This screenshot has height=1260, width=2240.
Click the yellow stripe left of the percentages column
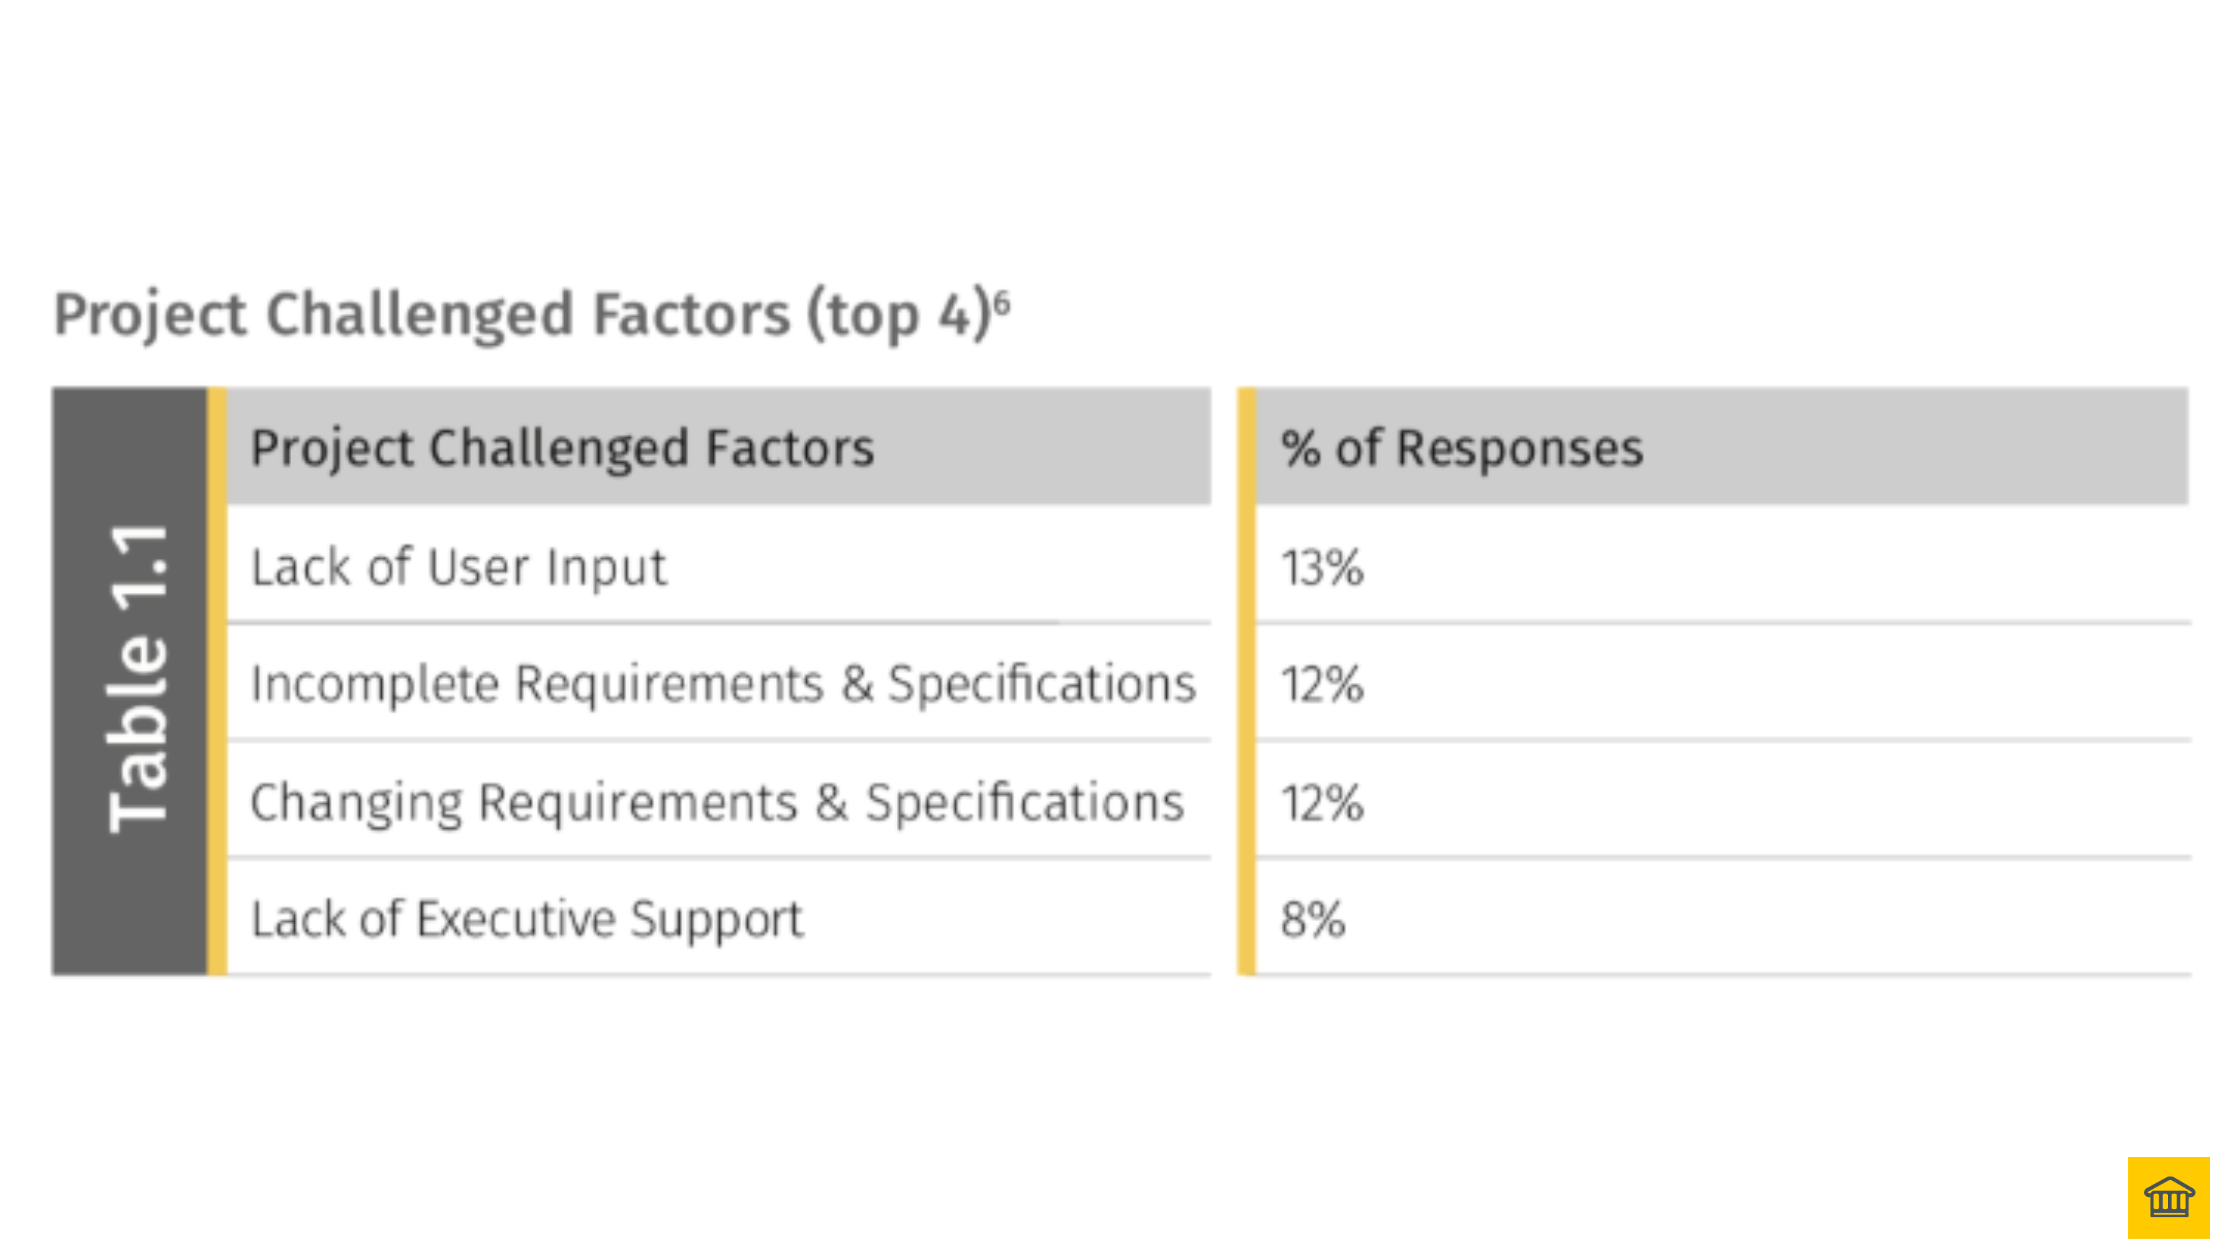click(1246, 680)
